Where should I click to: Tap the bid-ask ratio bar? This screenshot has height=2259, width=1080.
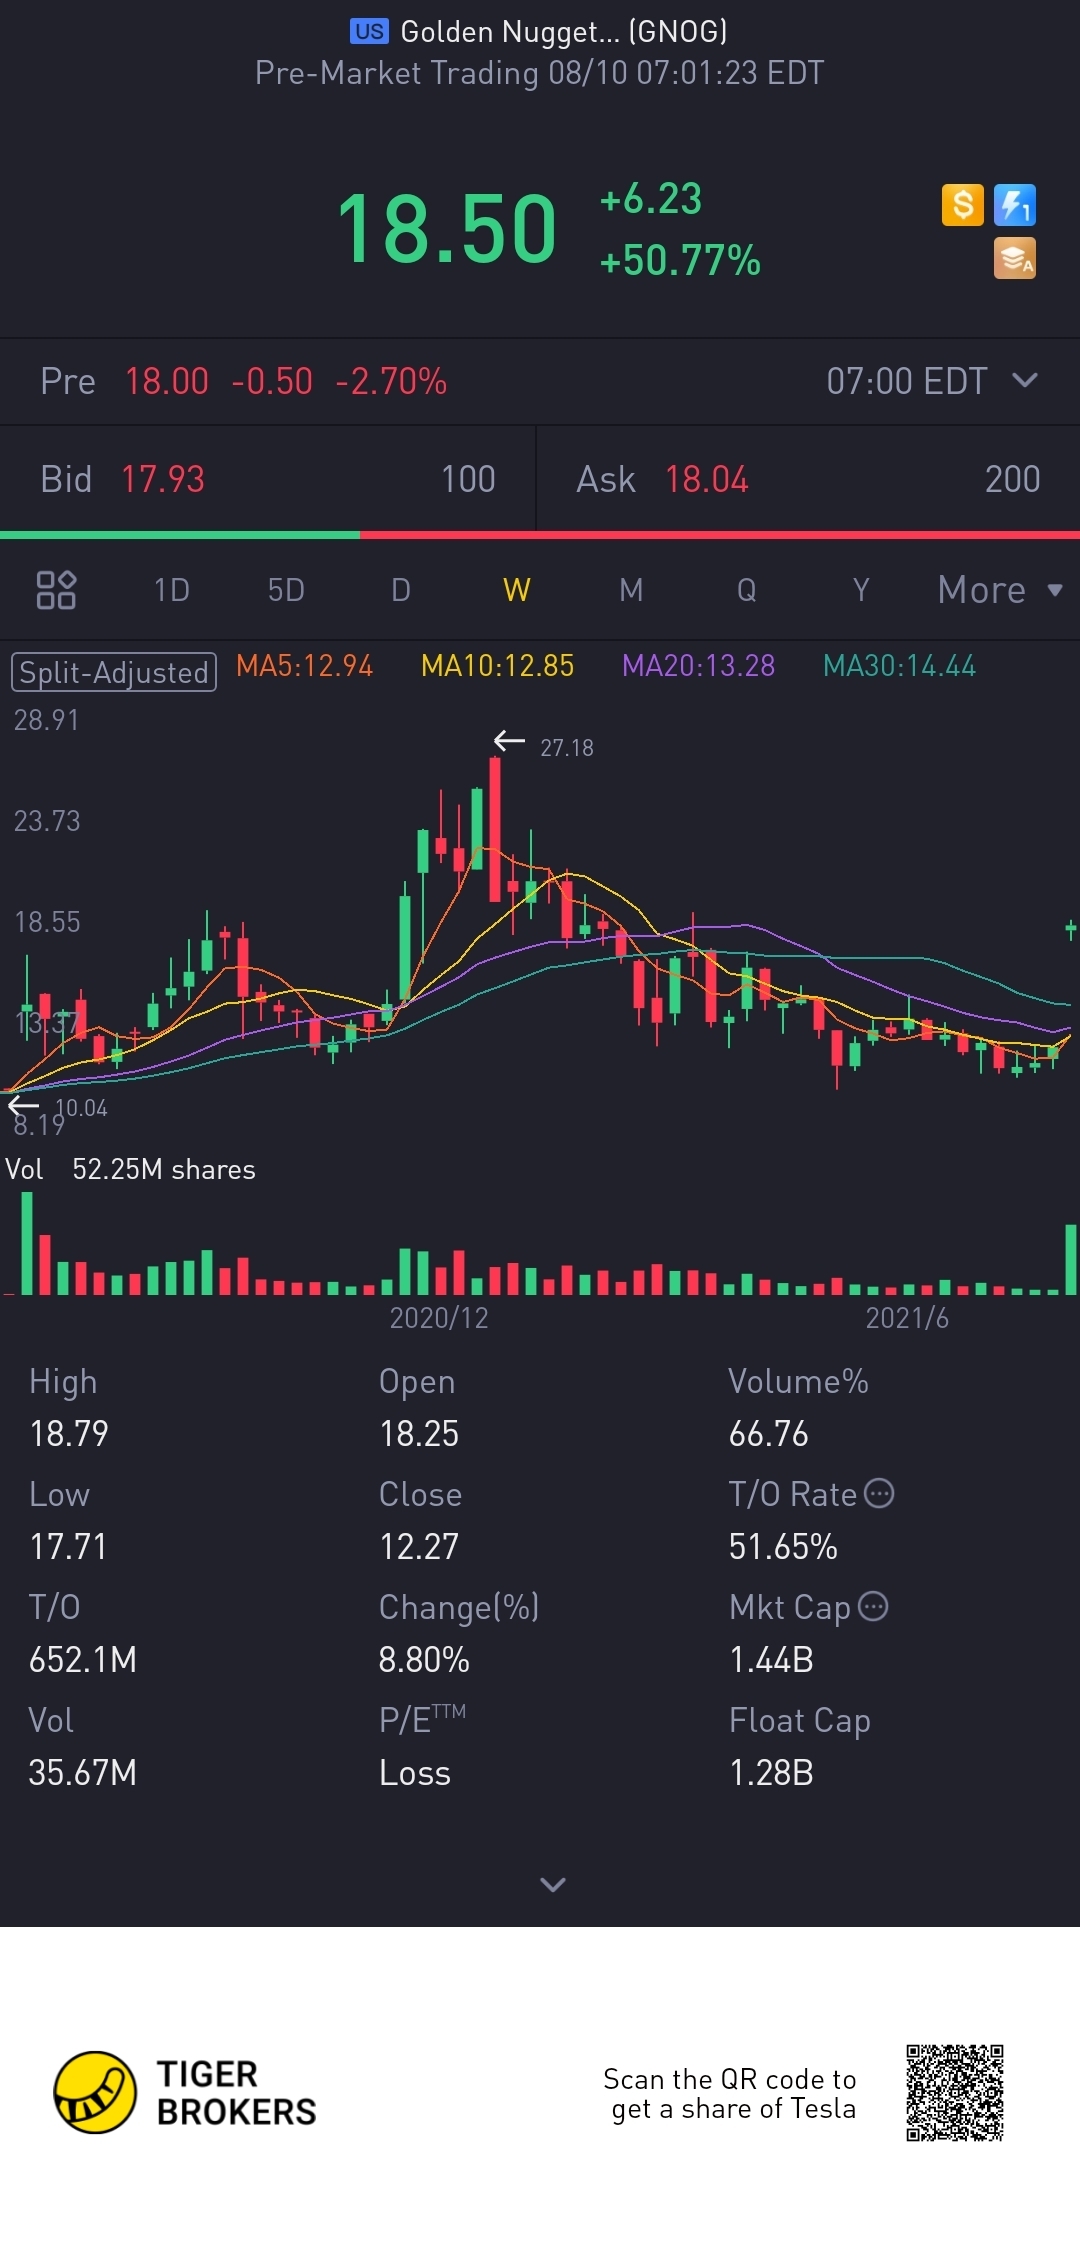540,535
